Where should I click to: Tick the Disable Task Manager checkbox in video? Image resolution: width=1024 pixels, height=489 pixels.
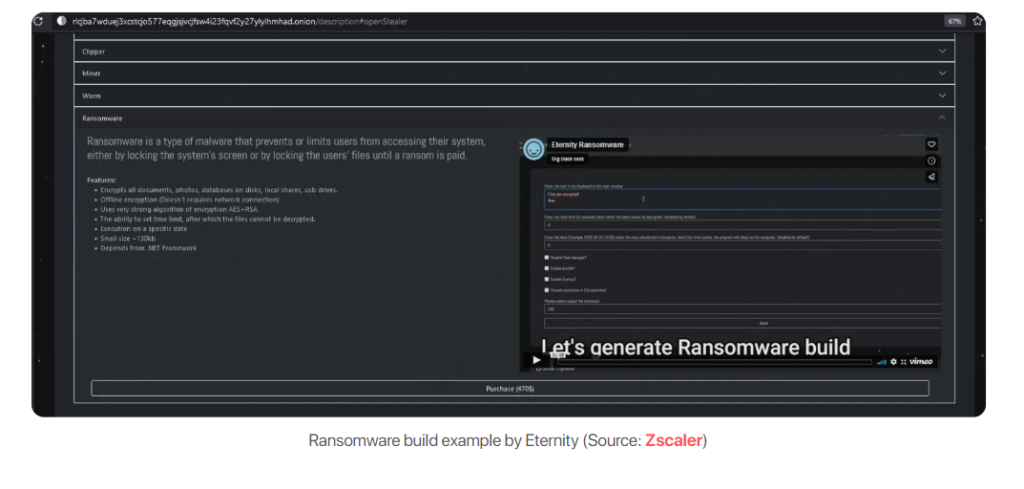tap(547, 257)
